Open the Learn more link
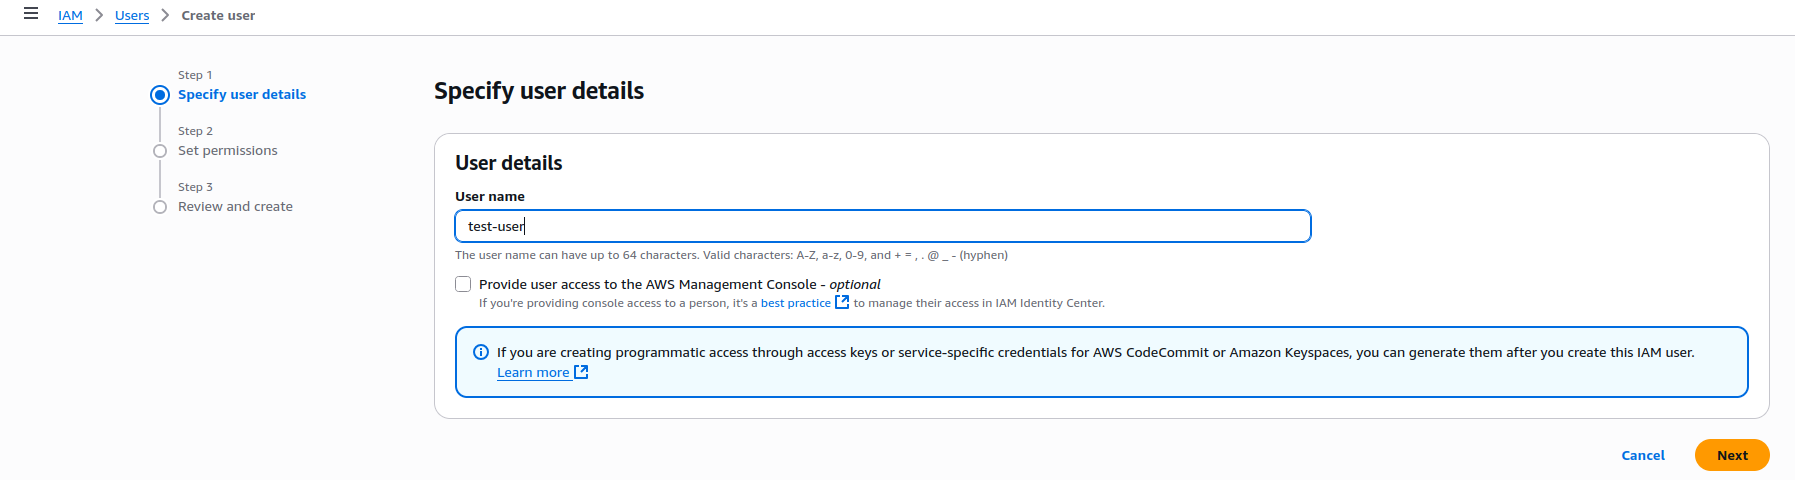The width and height of the screenshot is (1795, 480). [533, 373]
